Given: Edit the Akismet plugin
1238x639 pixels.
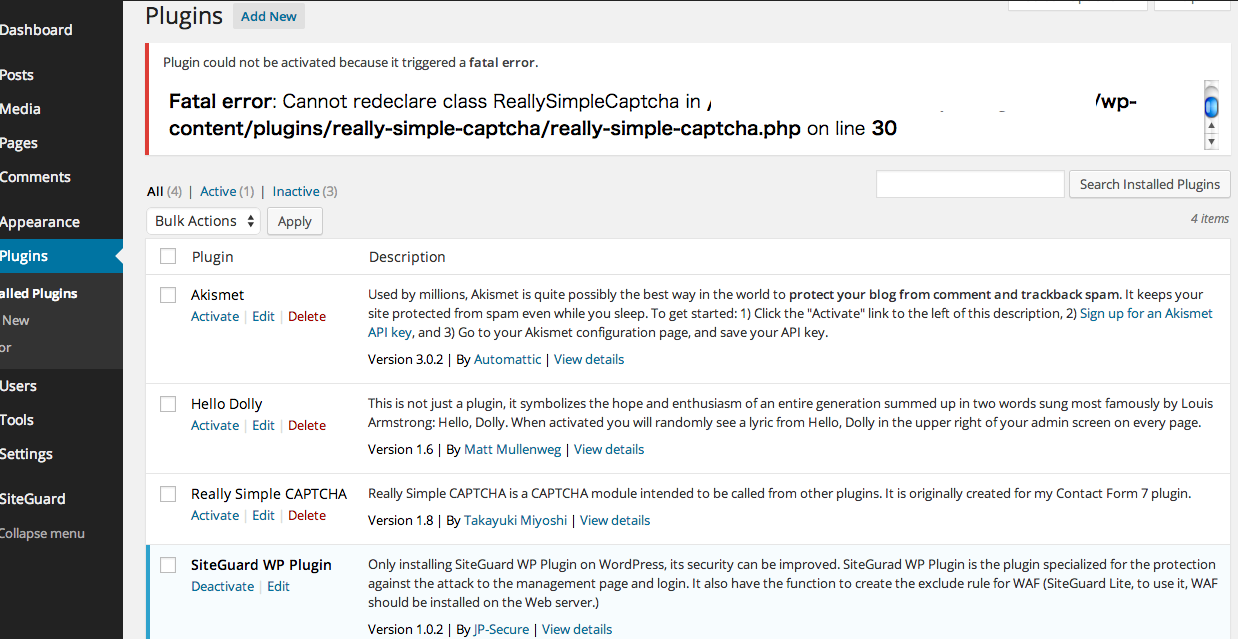Looking at the screenshot, I should click(263, 316).
